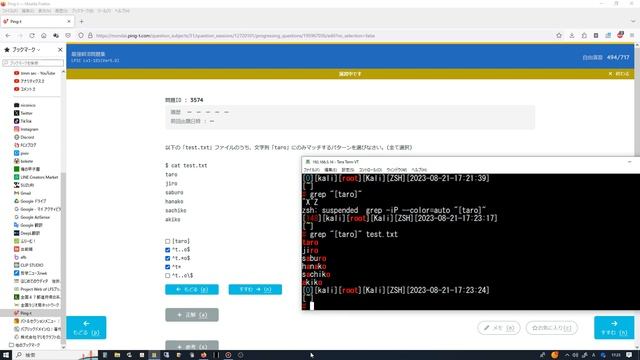Open Firefox hamburger application menu
Image resolution: width=640 pixels, height=360 pixels.
click(x=632, y=36)
